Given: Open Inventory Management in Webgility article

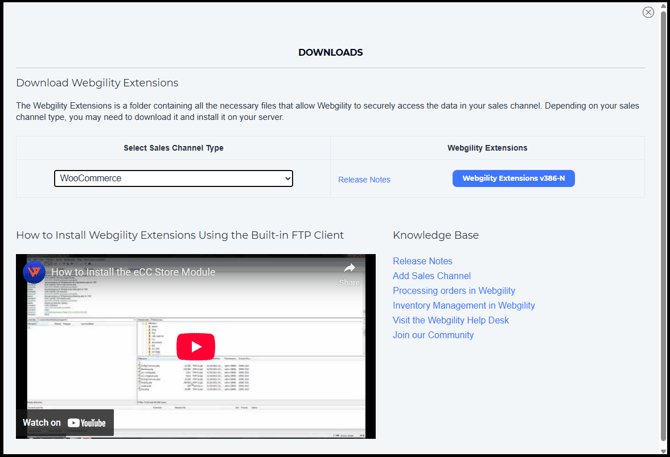Looking at the screenshot, I should [463, 305].
